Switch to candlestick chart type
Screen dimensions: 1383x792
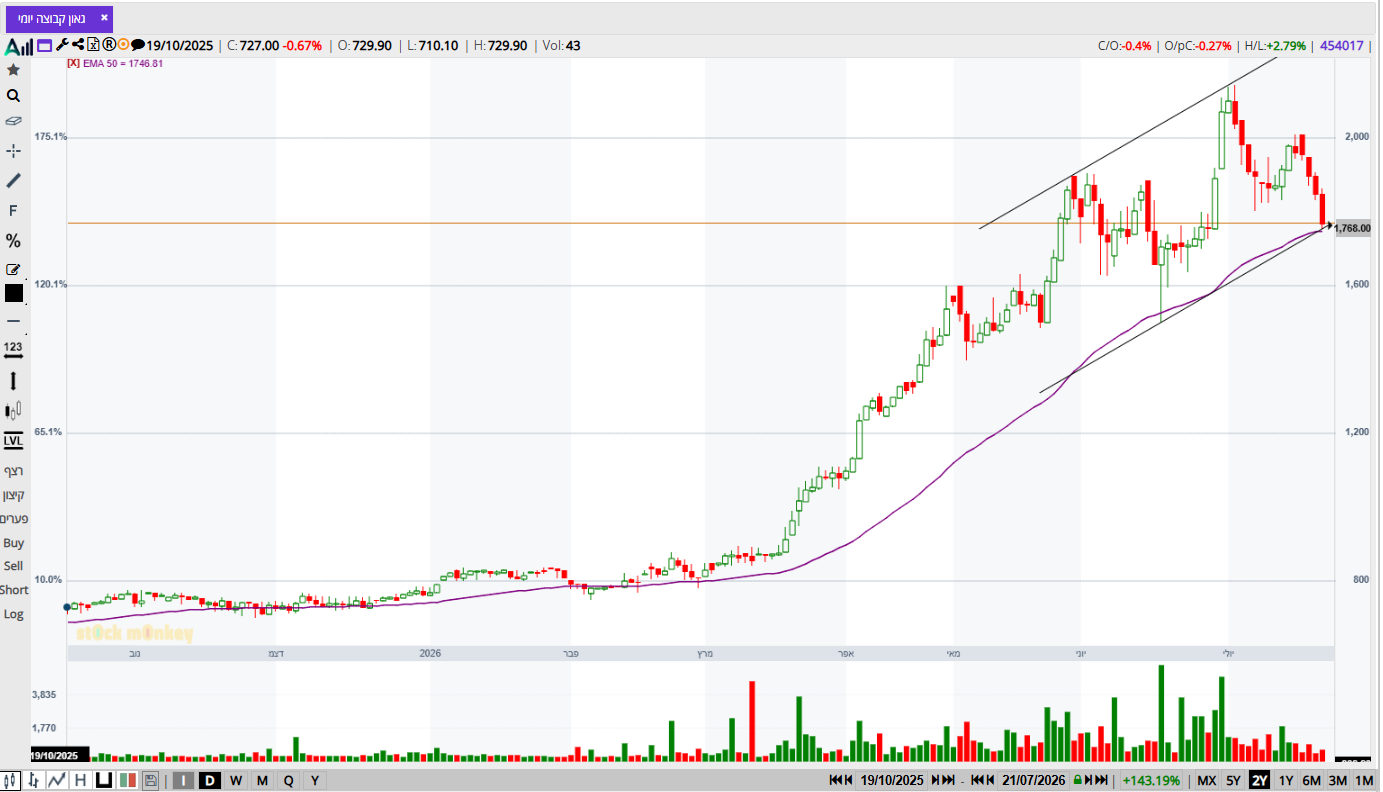[x=10, y=781]
